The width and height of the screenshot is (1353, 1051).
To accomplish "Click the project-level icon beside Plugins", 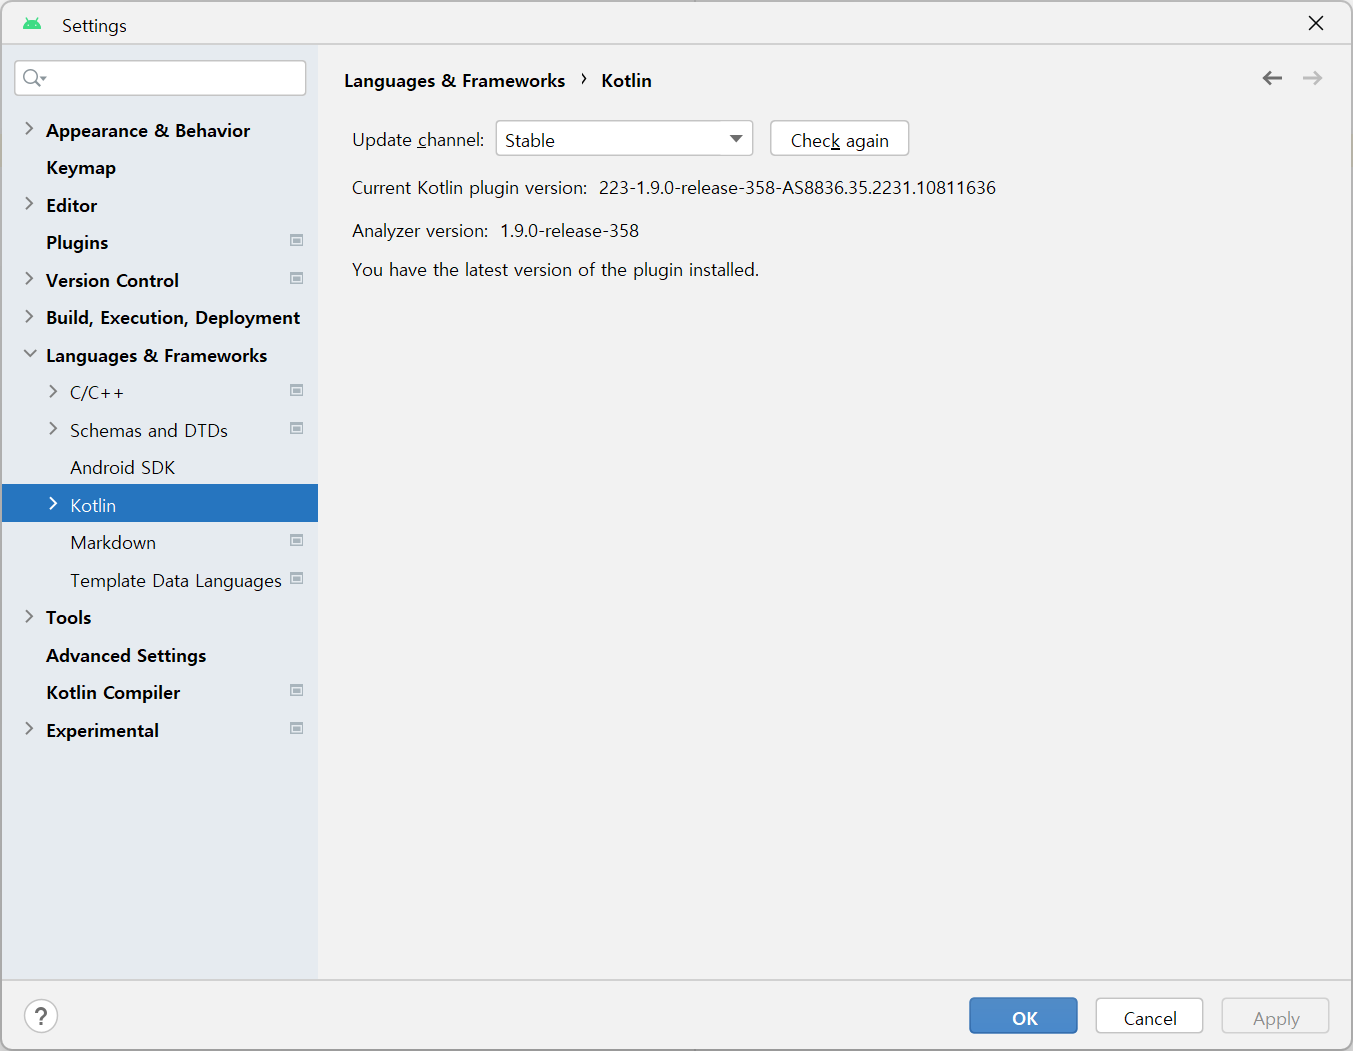I will (x=297, y=240).
